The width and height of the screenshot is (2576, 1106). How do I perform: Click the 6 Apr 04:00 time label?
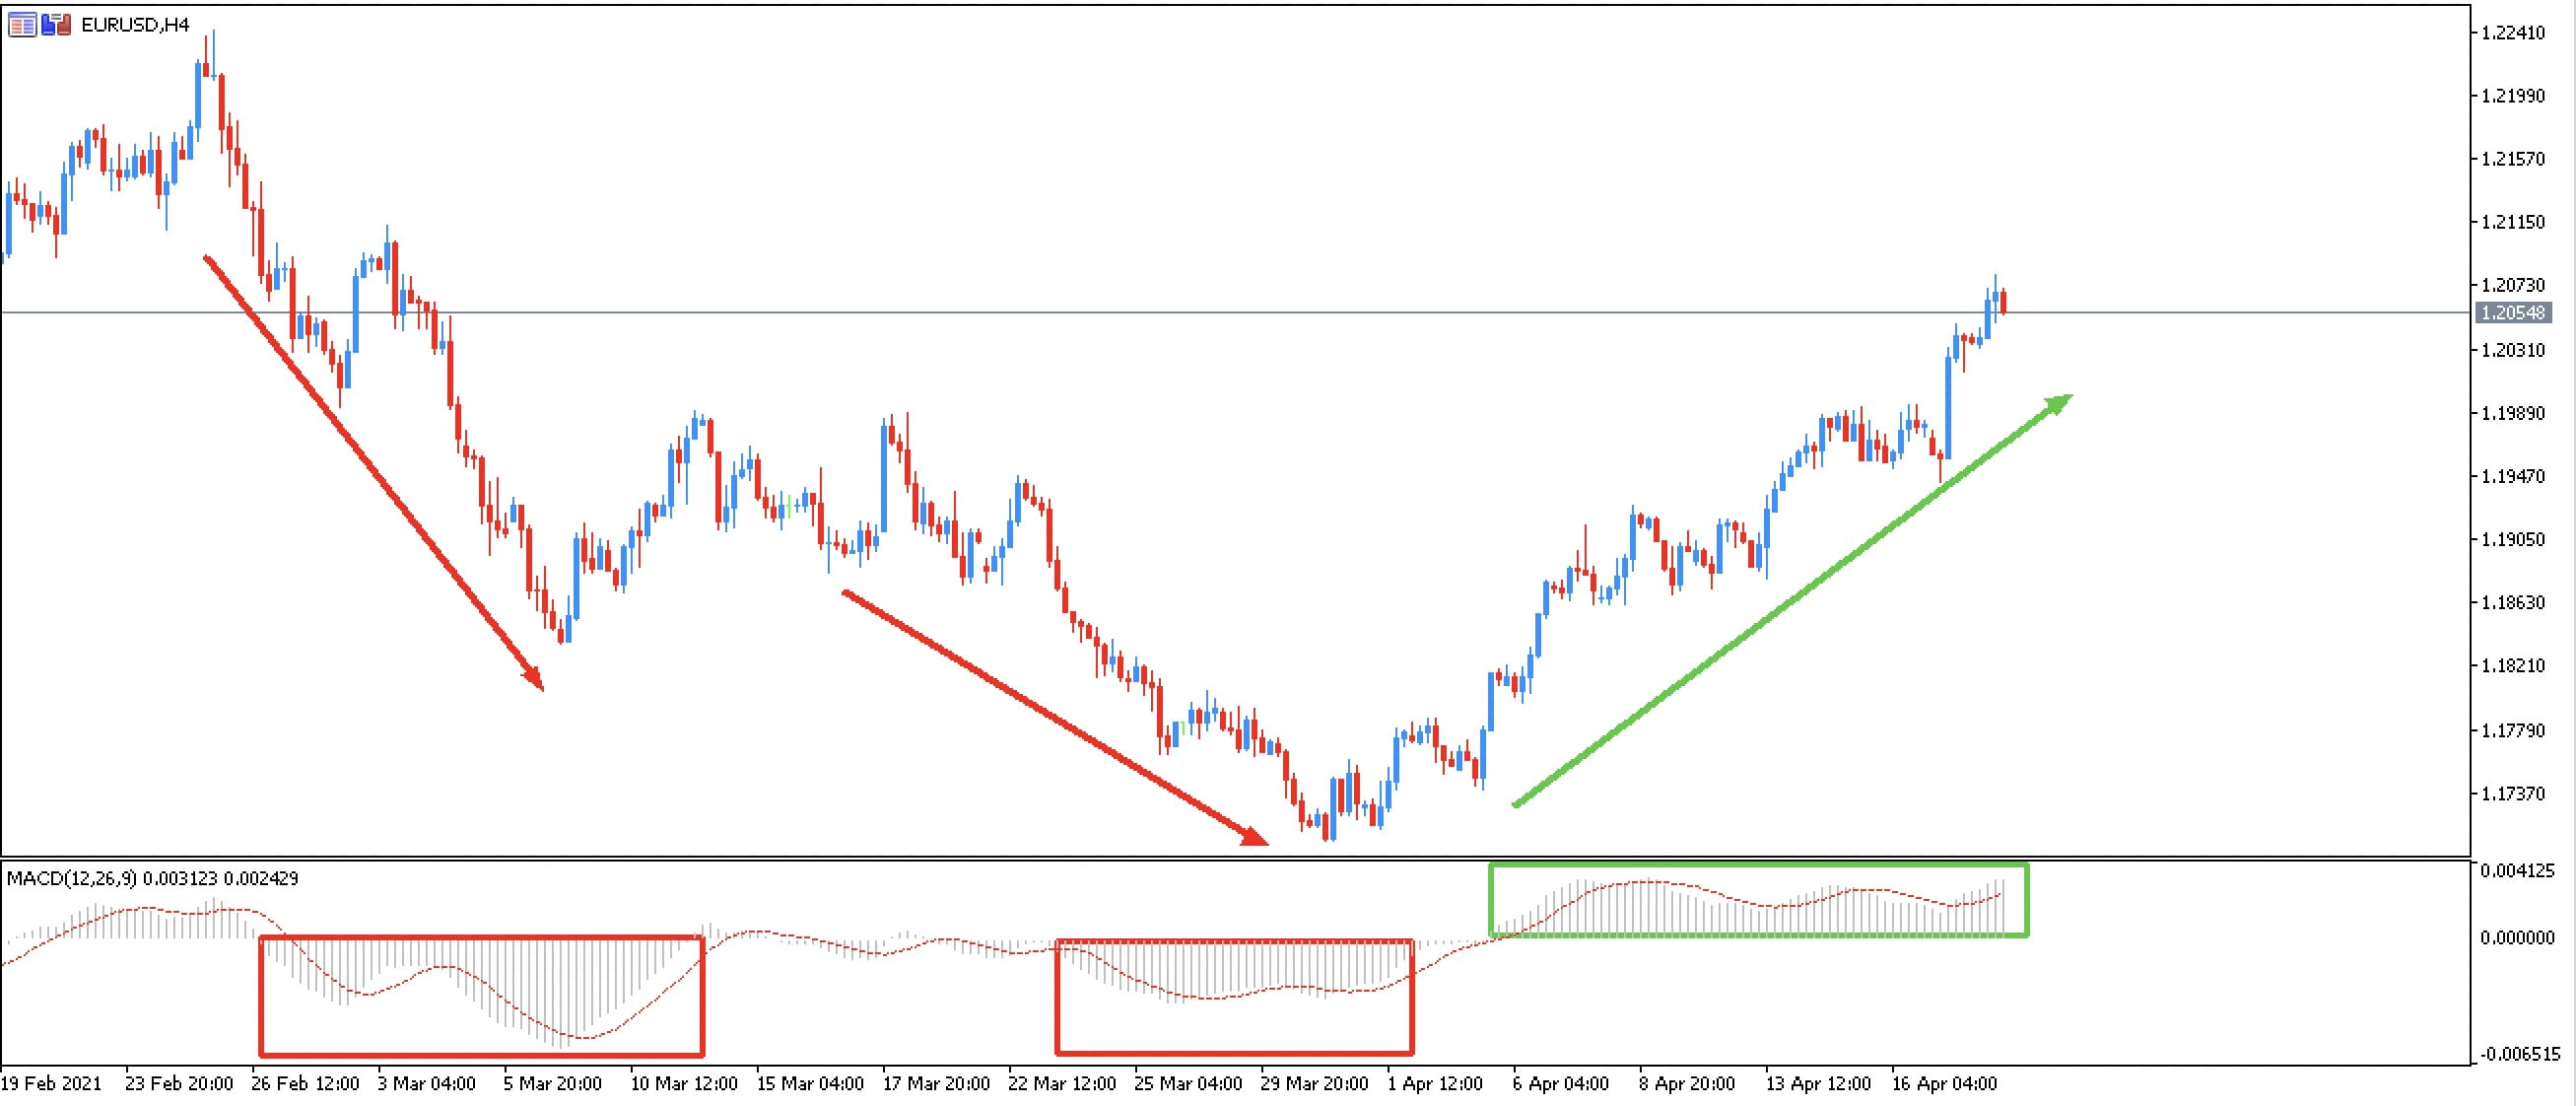(x=1560, y=1084)
